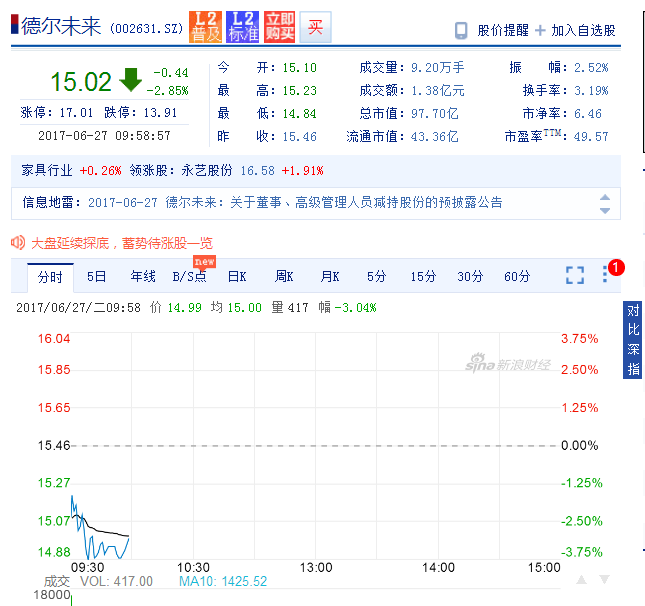Switch to the 15分 chart tab
The height and width of the screenshot is (606, 645).
coord(423,276)
